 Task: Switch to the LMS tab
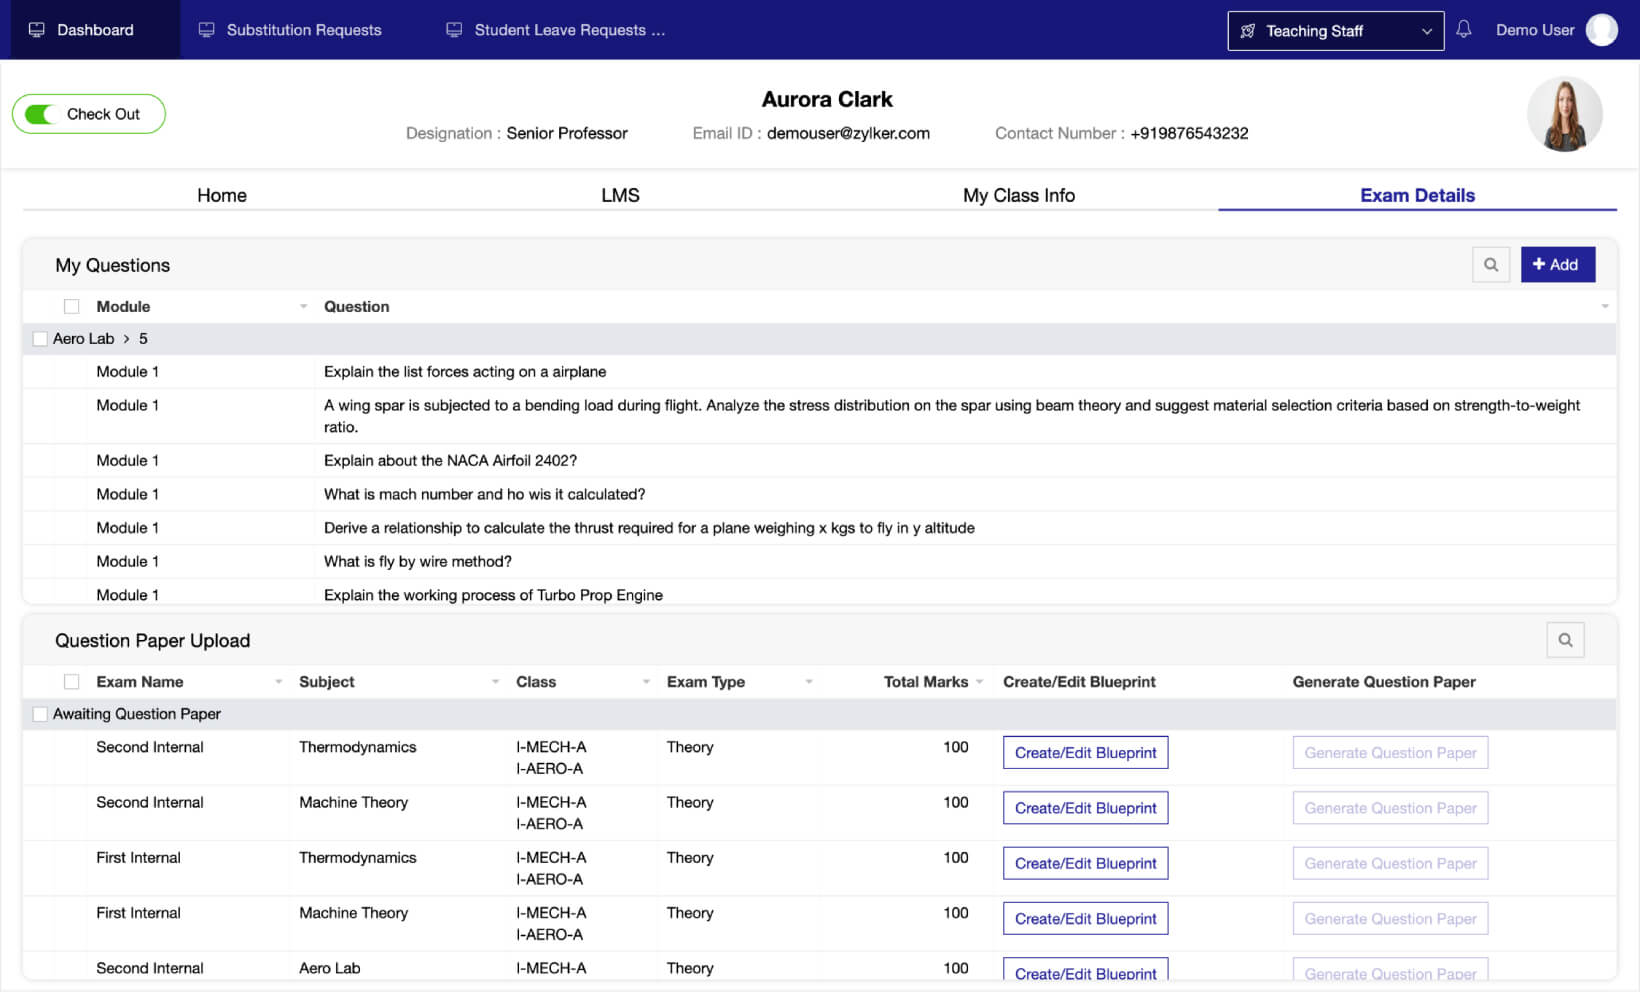coord(620,195)
